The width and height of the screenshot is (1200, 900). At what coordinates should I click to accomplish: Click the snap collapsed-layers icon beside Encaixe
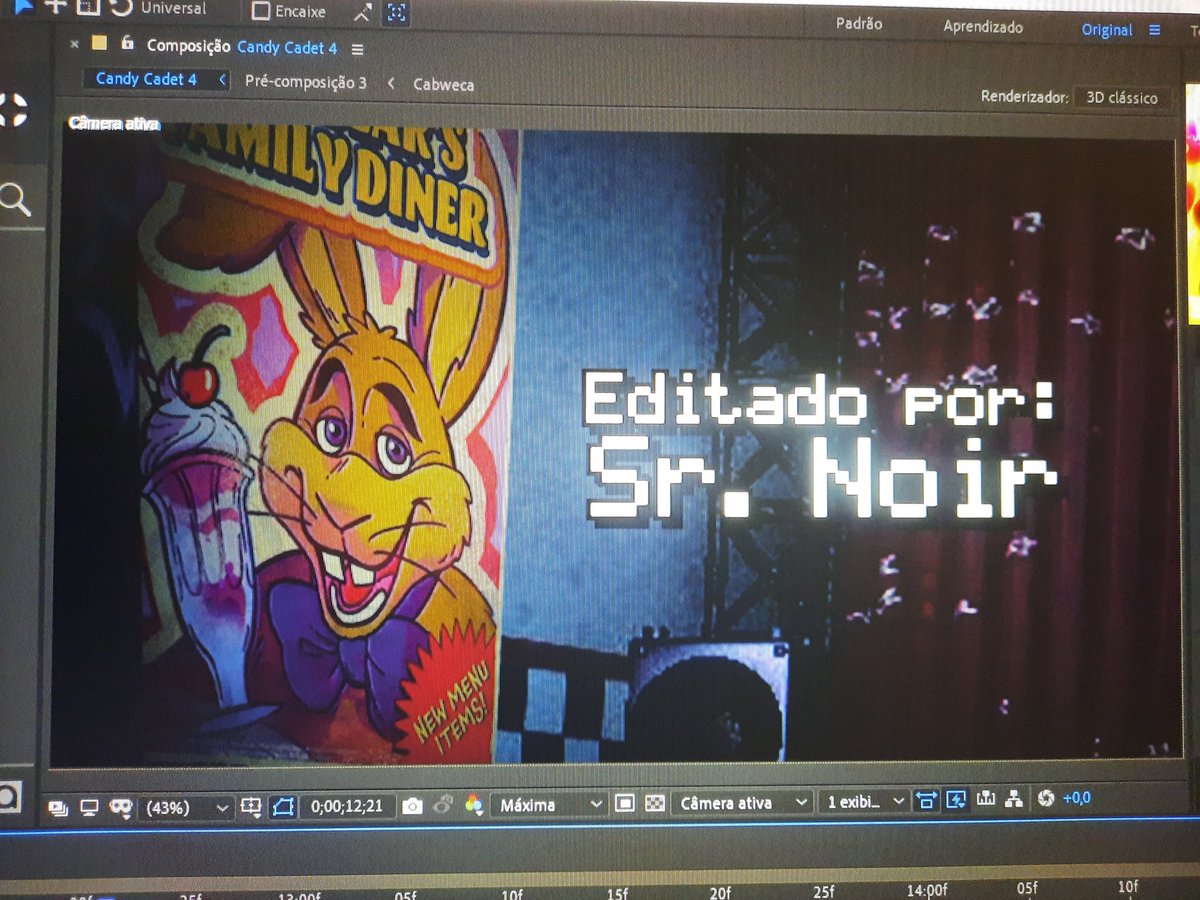click(x=361, y=13)
